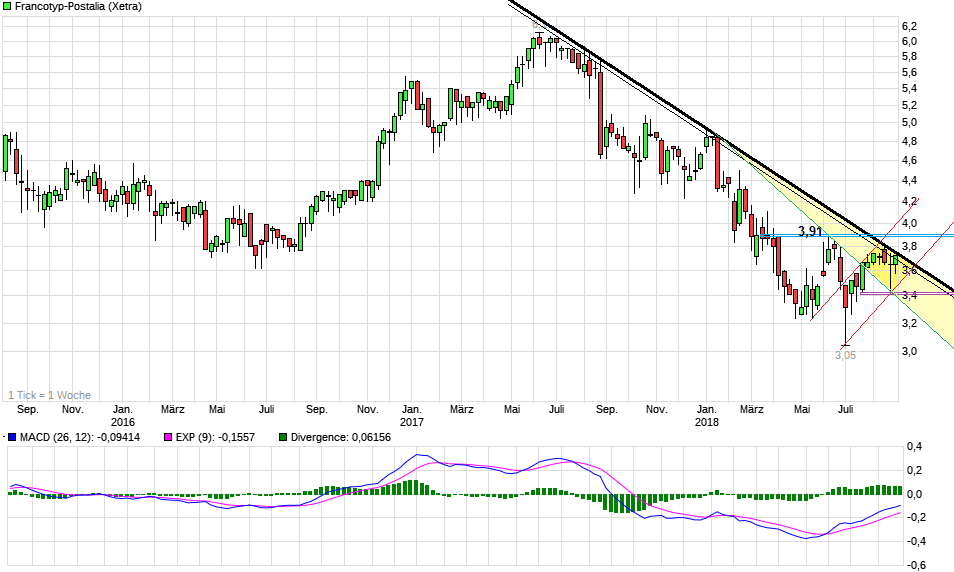Click the 5,8 price axis value
Viewport: 954px width, 572px height.
pos(909,56)
